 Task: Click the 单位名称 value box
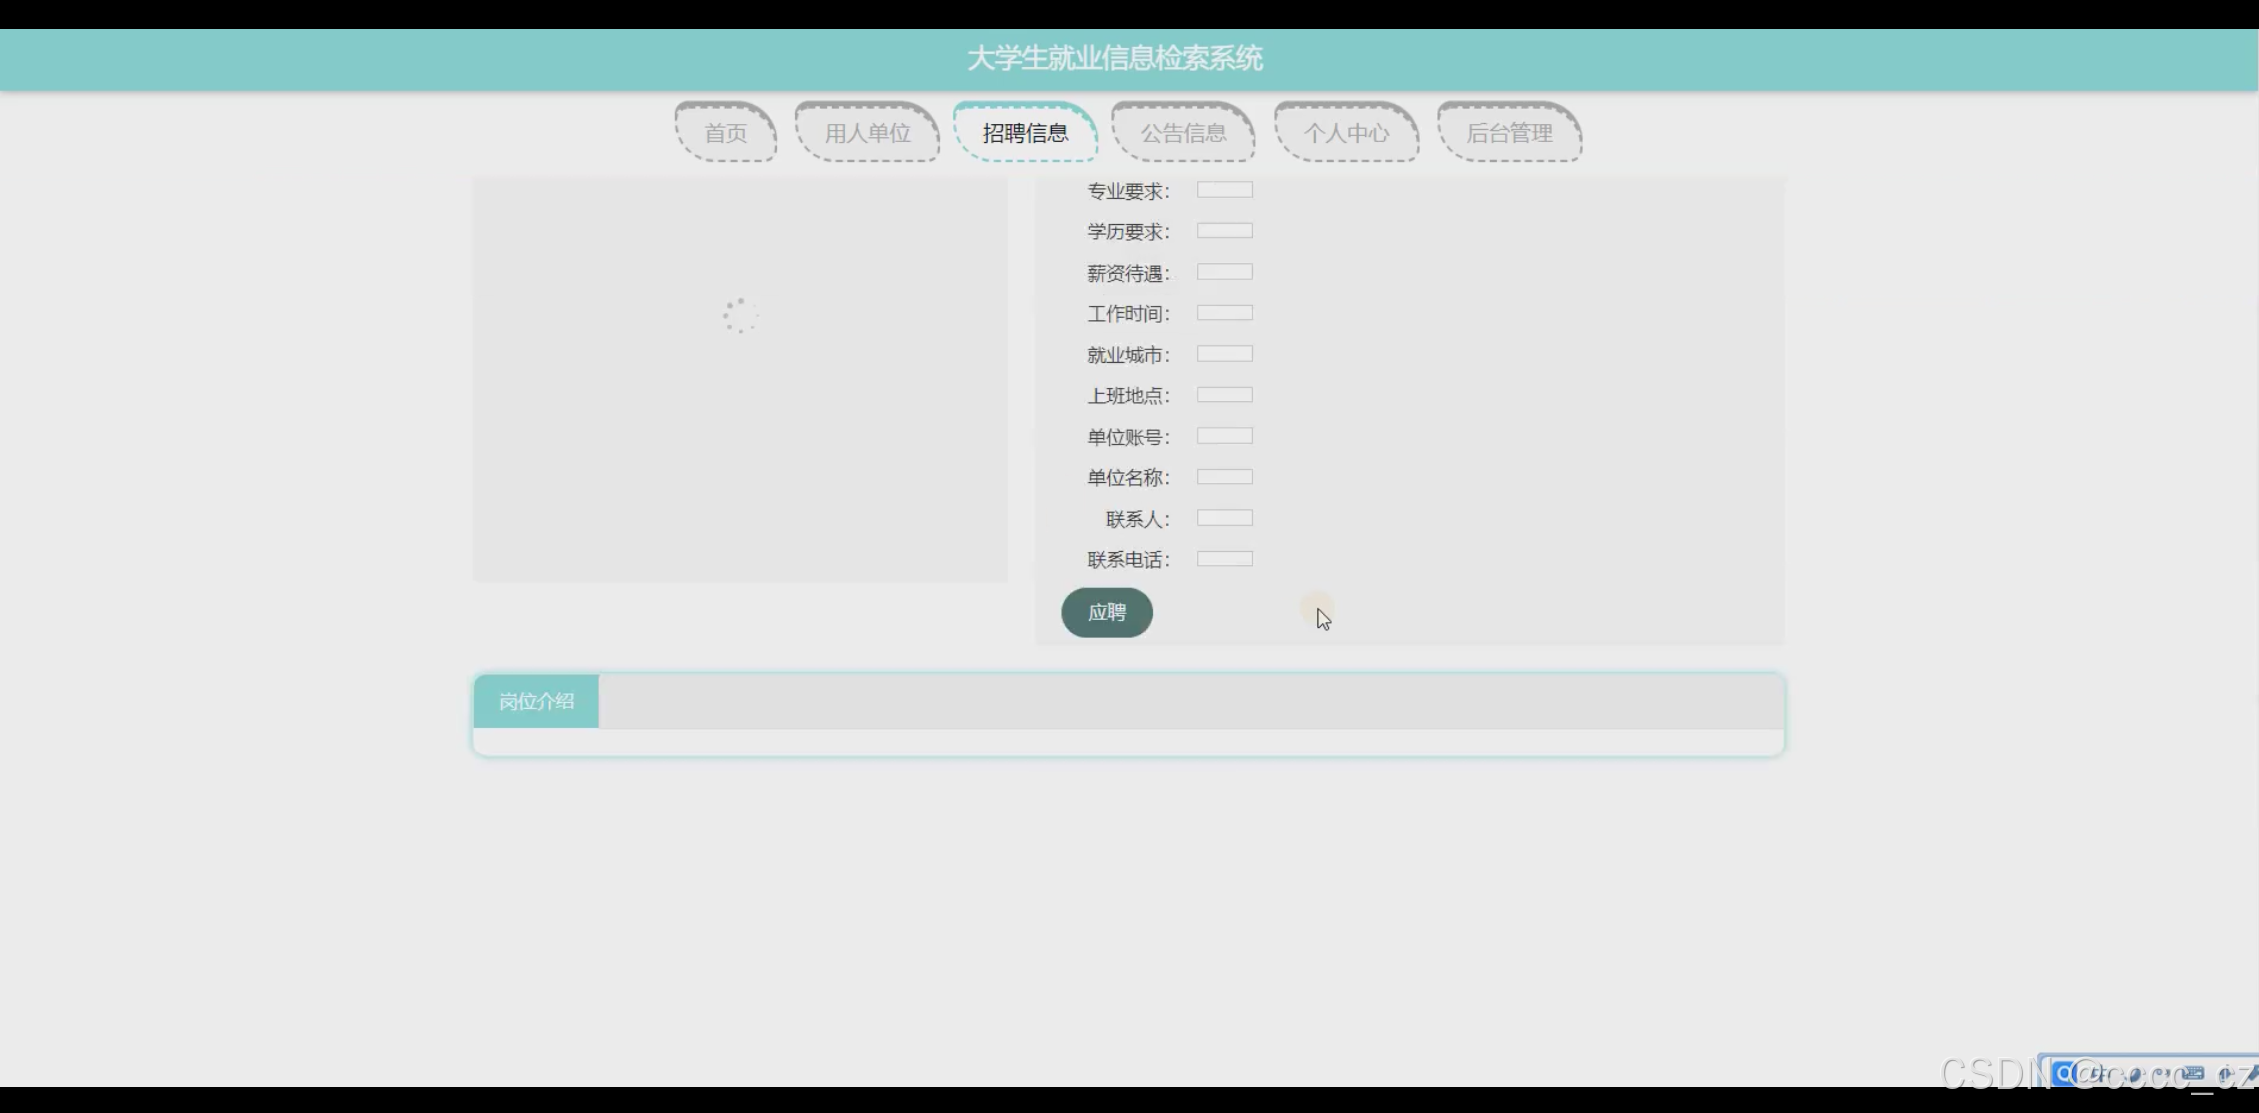pos(1224,477)
